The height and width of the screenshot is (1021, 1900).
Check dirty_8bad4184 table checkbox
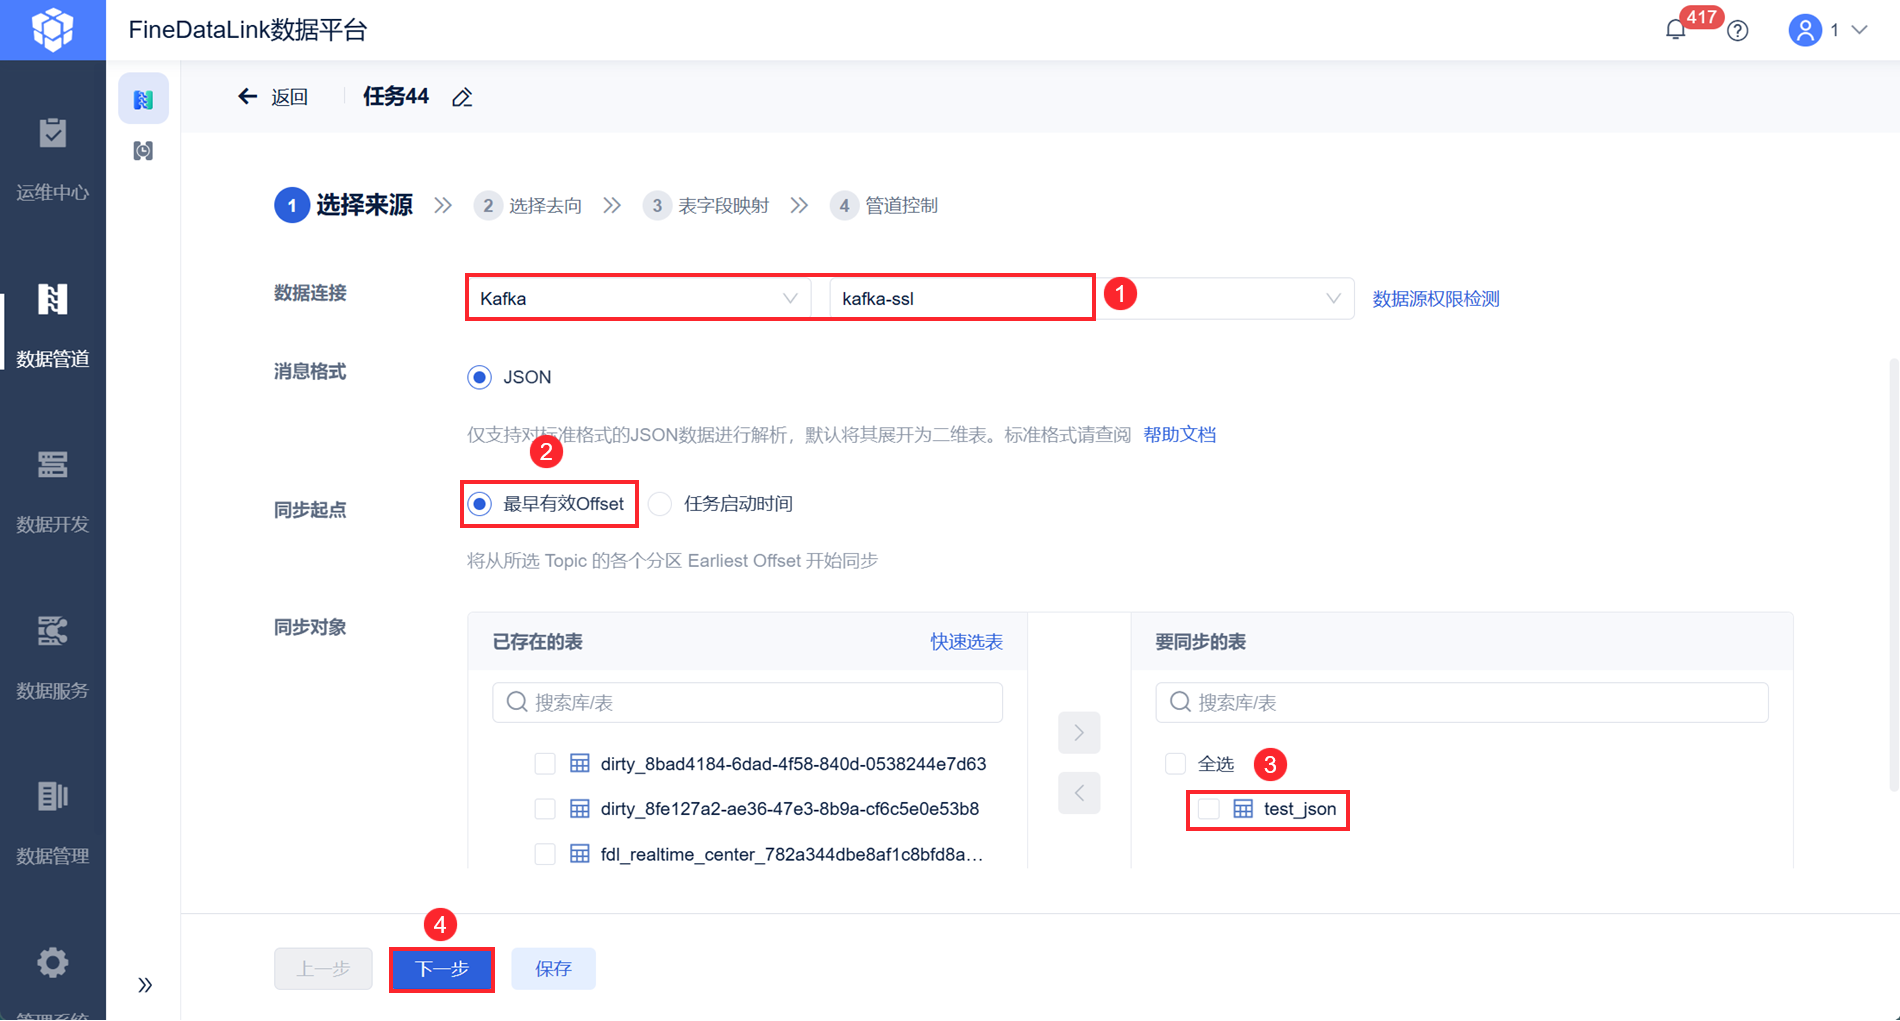545,764
